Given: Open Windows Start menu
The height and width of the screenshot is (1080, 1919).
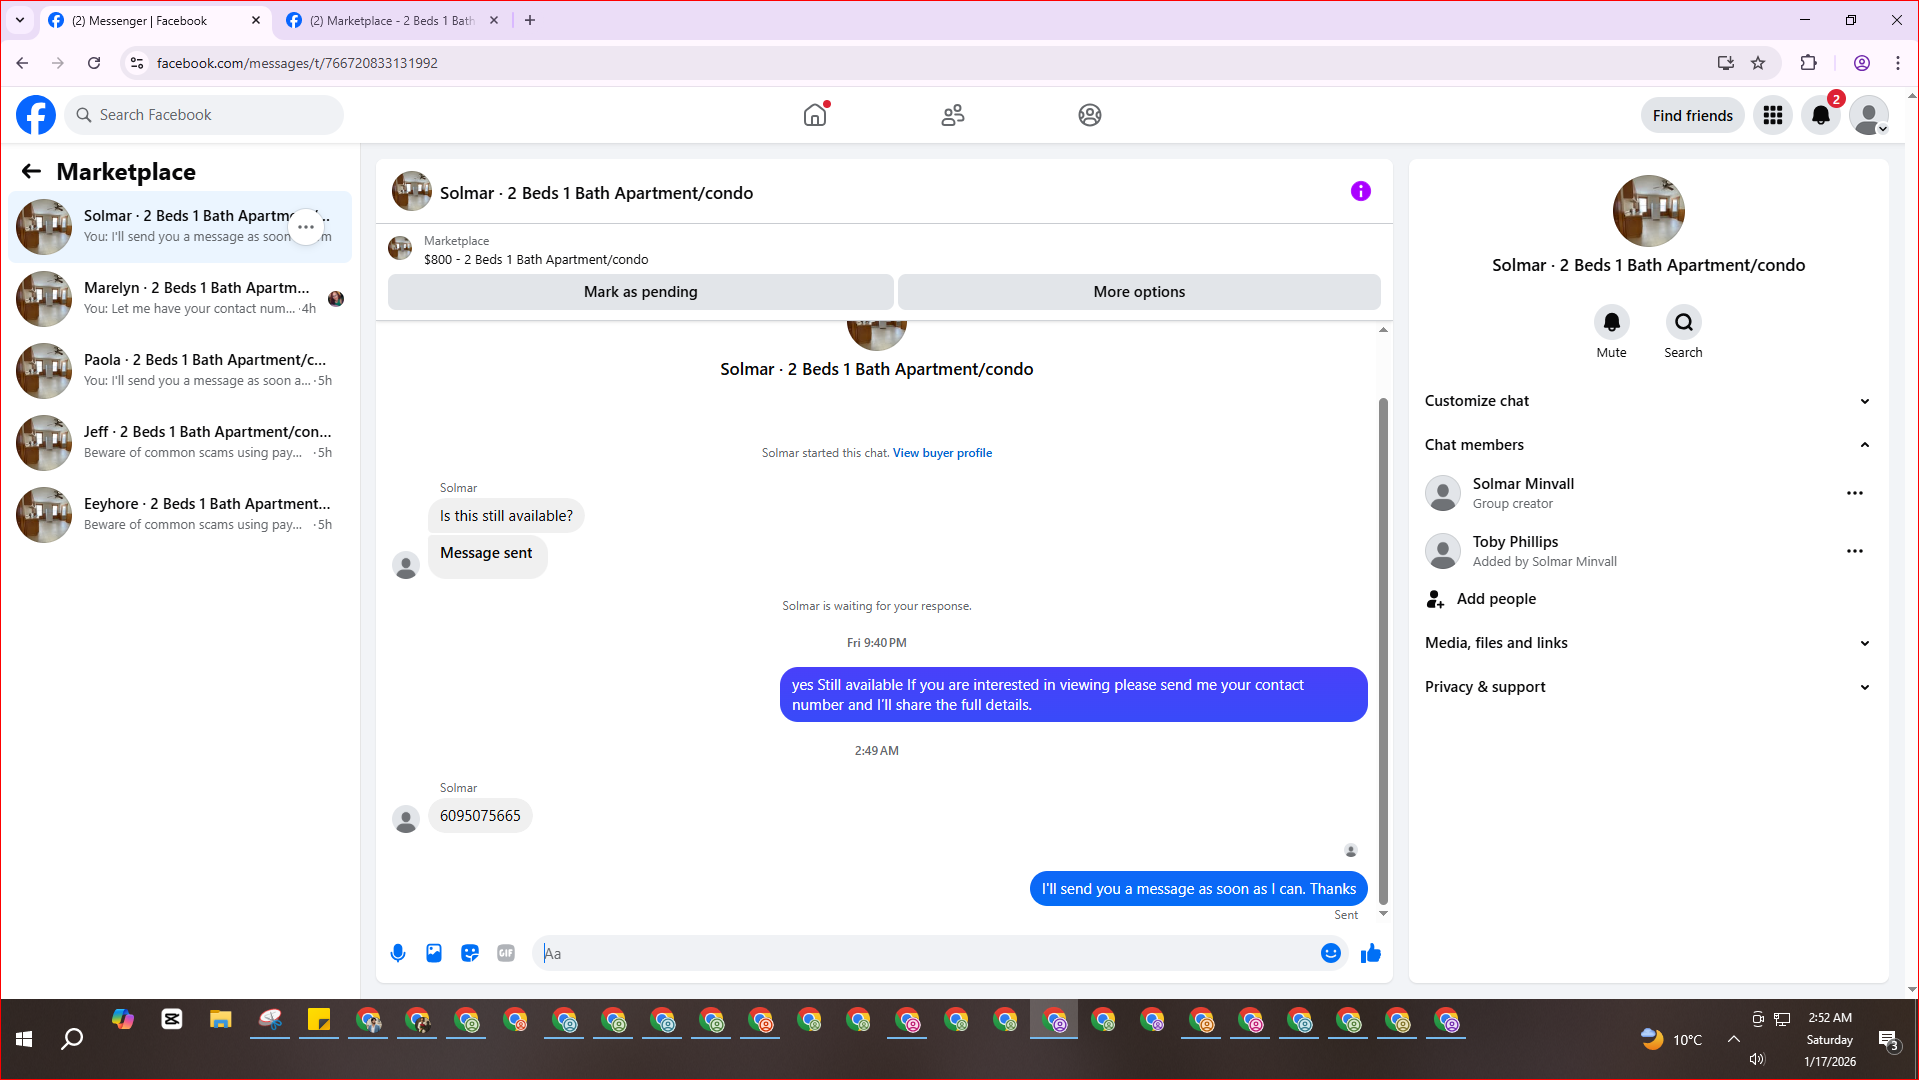Looking at the screenshot, I should tap(25, 1039).
